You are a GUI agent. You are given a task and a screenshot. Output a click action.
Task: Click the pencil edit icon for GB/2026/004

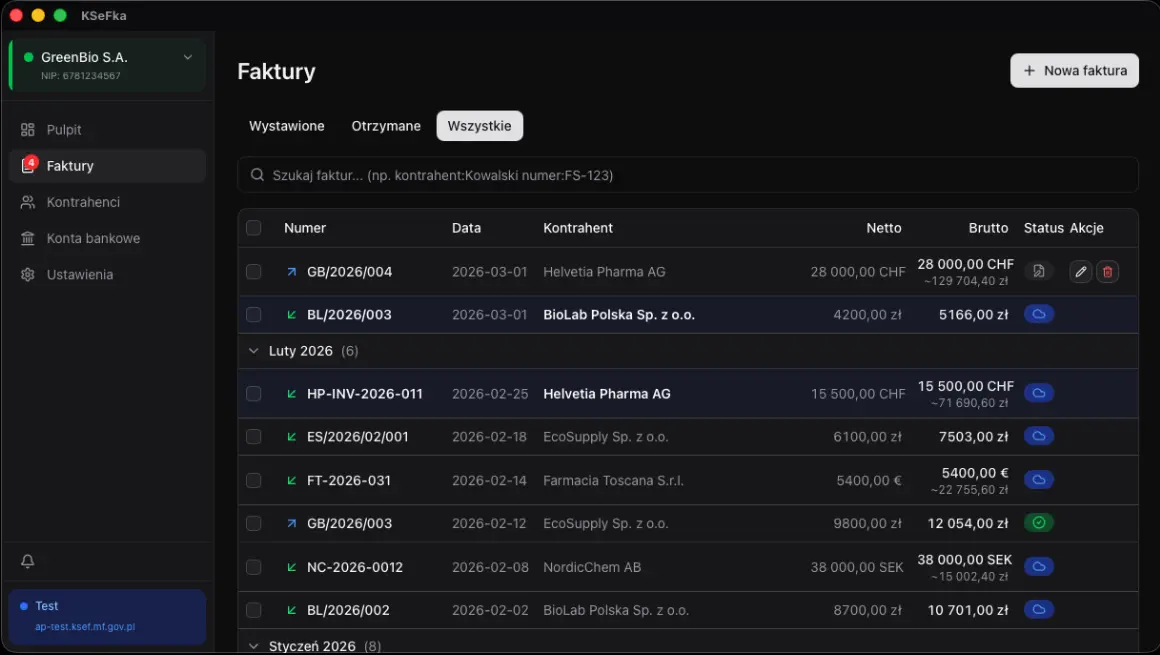[1080, 271]
